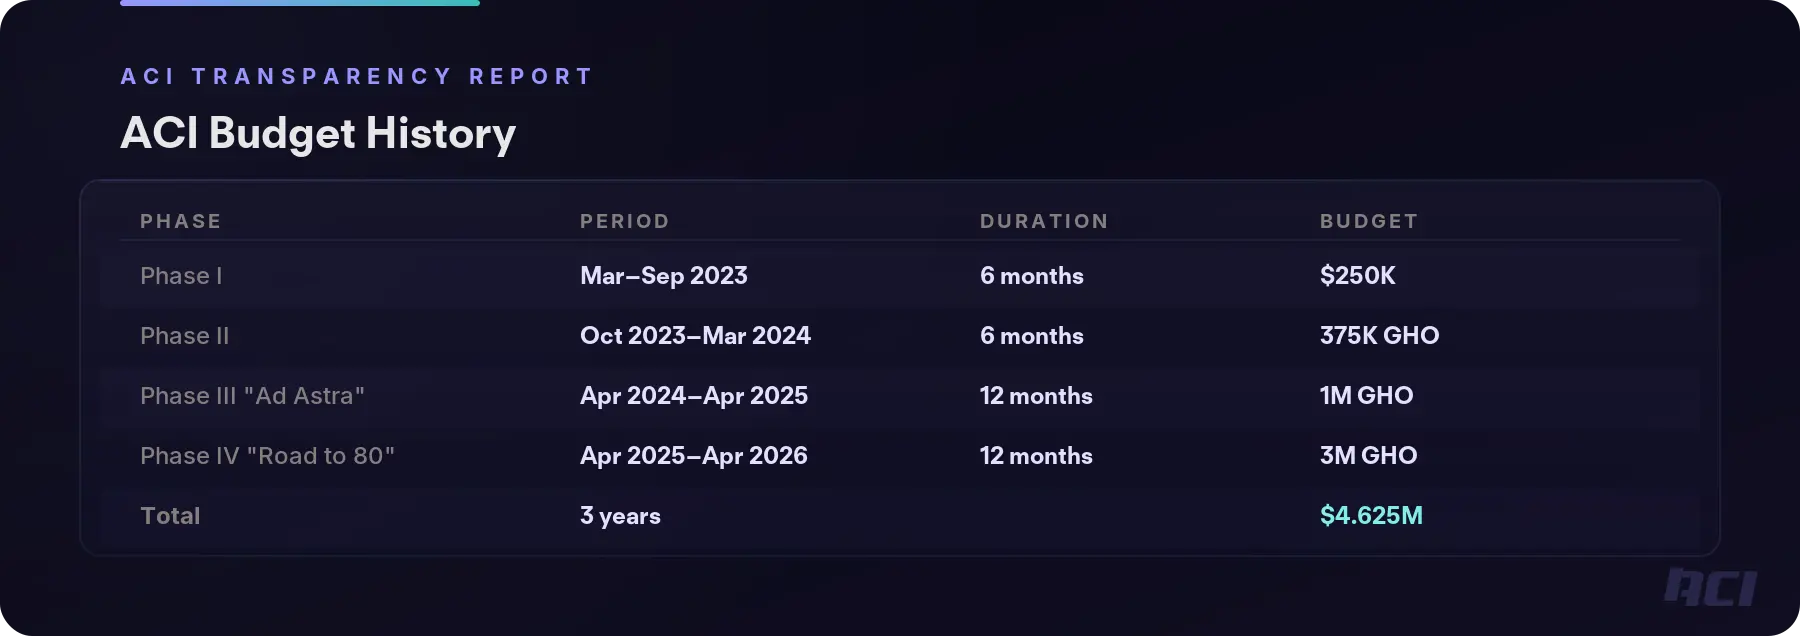The height and width of the screenshot is (636, 1800).
Task: Click the Phase IV "Road to 80" row
Action: [x=267, y=456]
